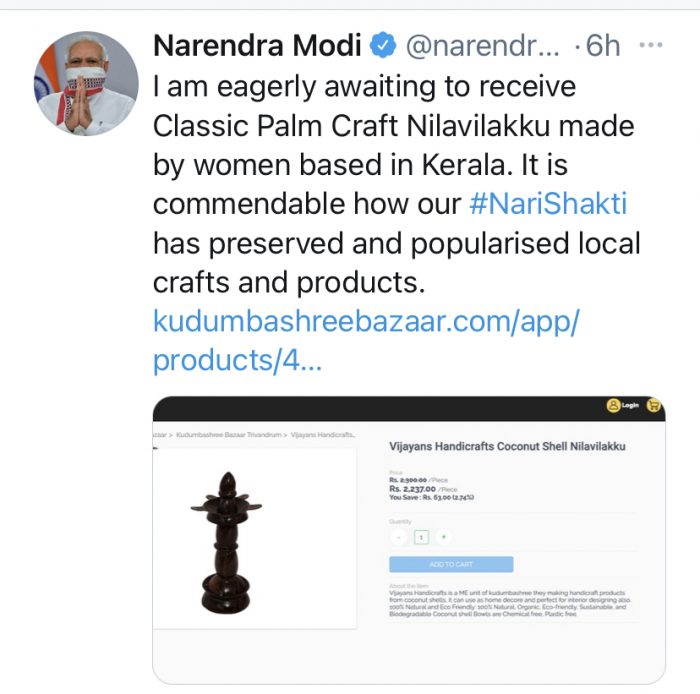Click the Login user icon in preview
Viewport: 700px width, 694px height.
(612, 405)
